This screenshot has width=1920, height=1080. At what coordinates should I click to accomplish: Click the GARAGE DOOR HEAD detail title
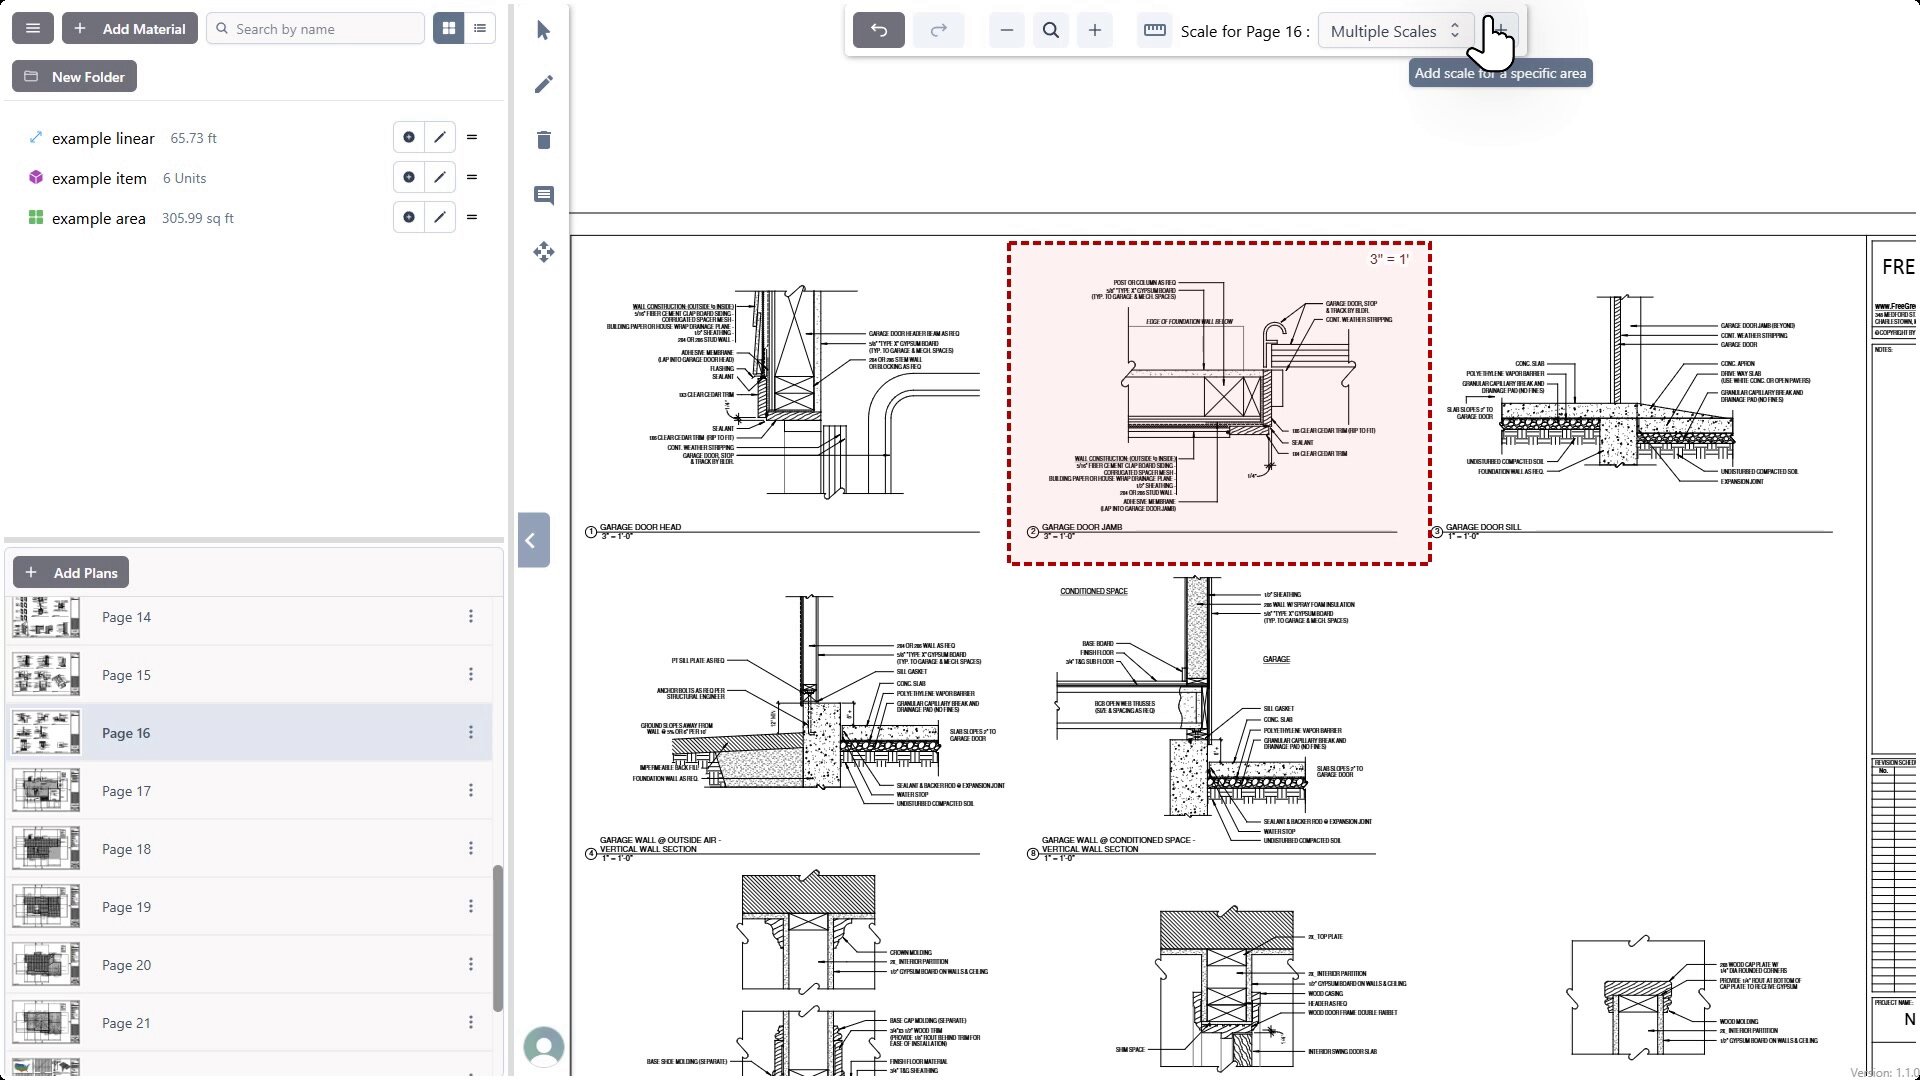click(x=640, y=527)
